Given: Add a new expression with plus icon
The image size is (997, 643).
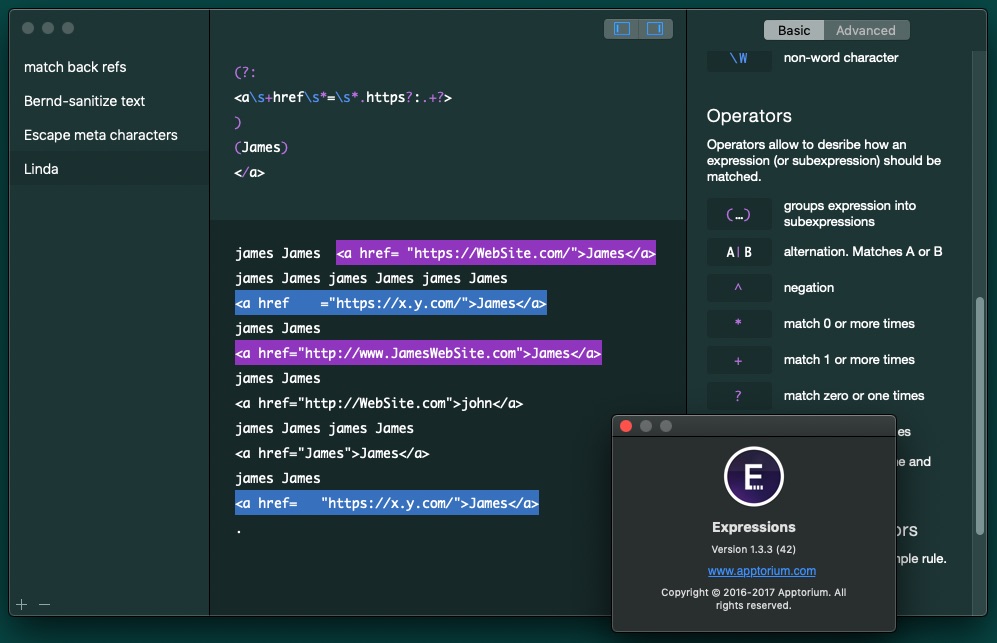Looking at the screenshot, I should 22,604.
